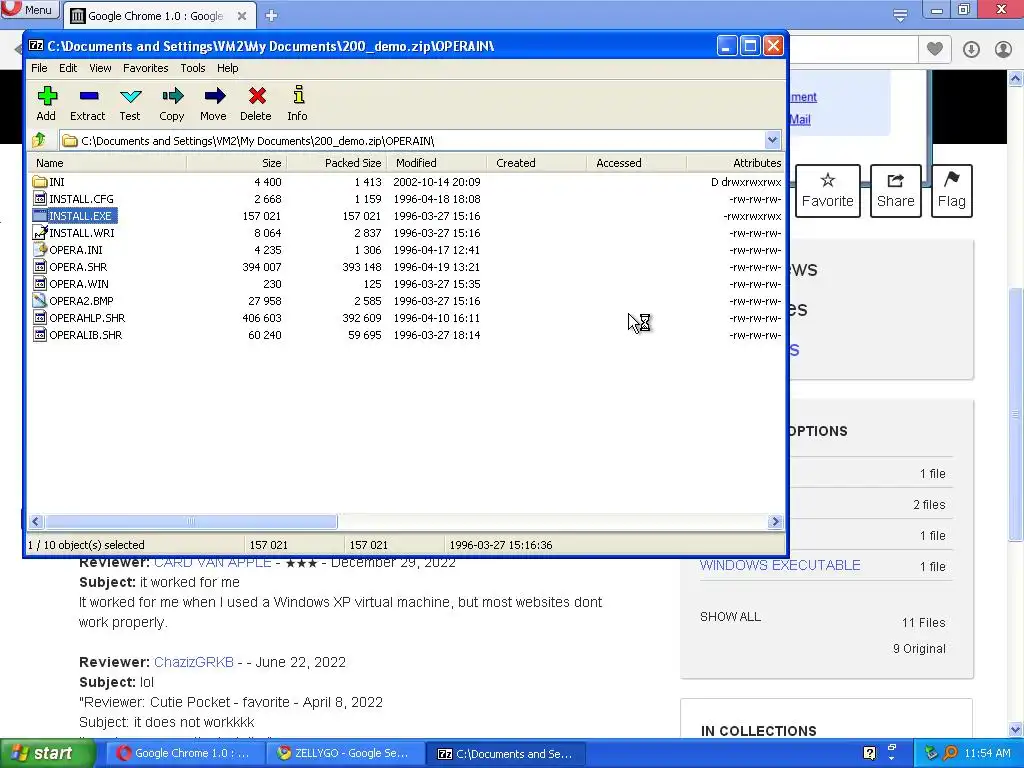Image resolution: width=1024 pixels, height=768 pixels.
Task: Sort files by Size column header
Action: click(236, 163)
